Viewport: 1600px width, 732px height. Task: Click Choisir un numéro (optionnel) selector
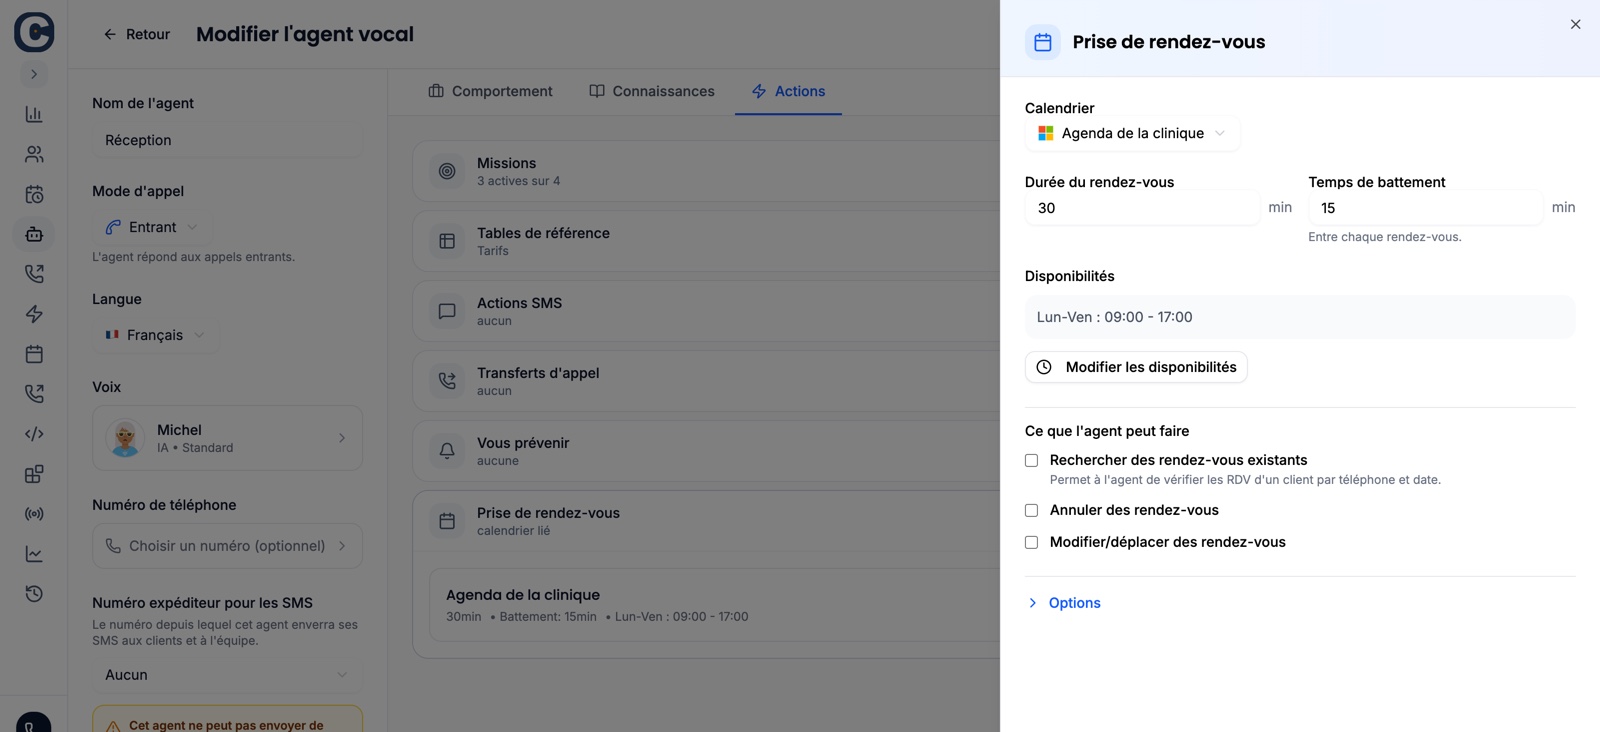coord(227,546)
